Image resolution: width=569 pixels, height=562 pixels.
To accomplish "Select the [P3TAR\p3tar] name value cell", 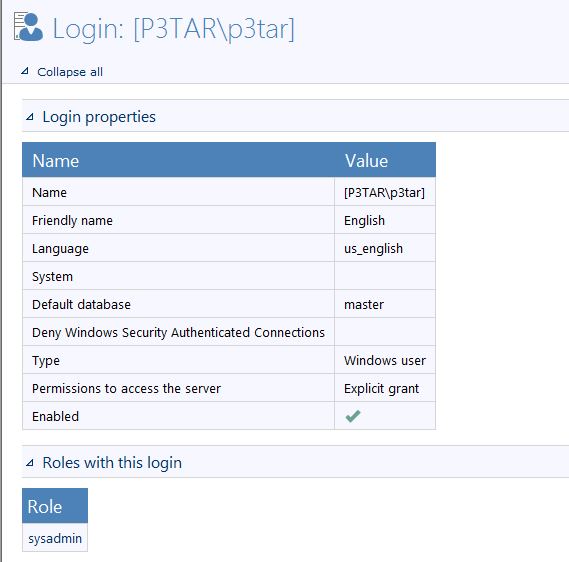I will pyautogui.click(x=385, y=192).
